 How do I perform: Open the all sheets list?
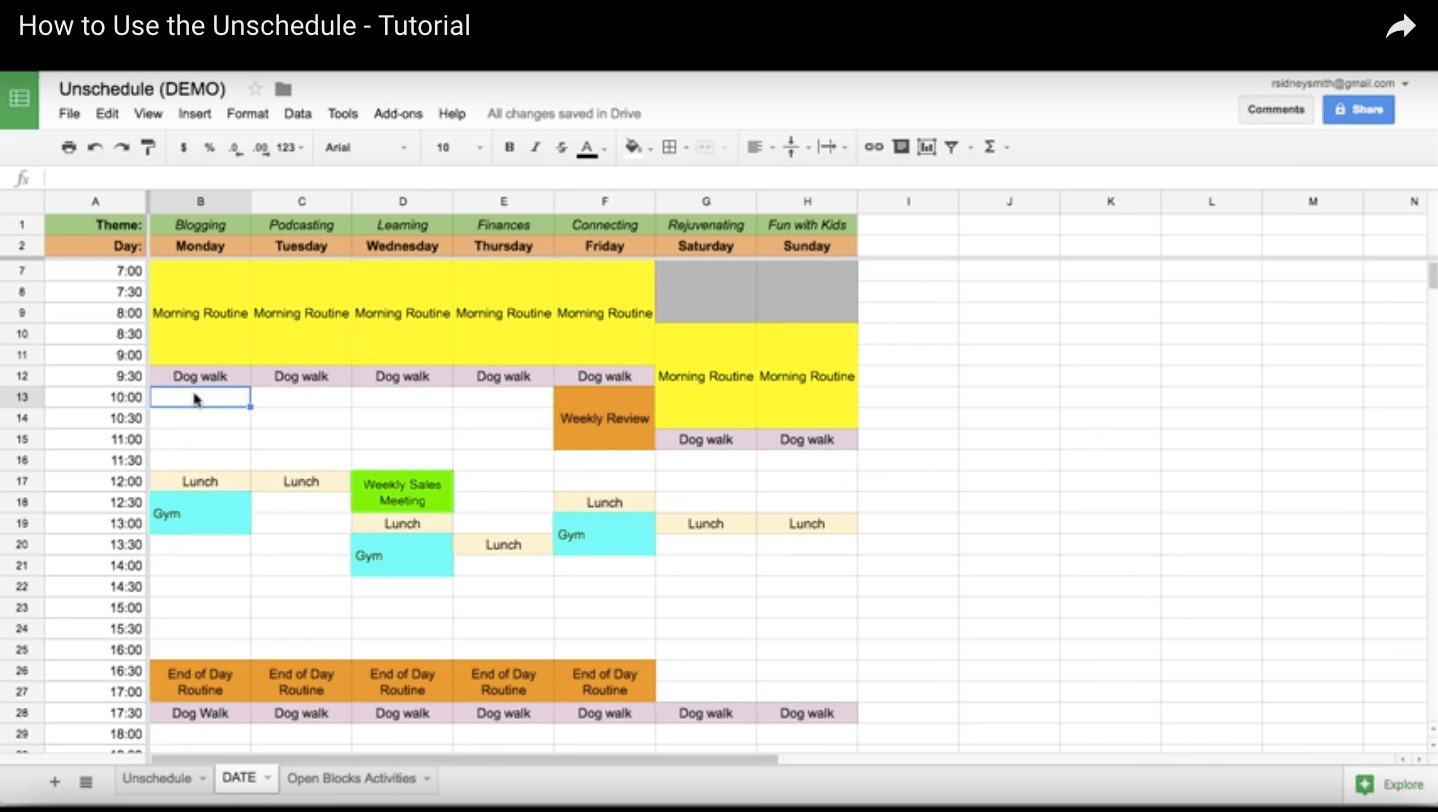tap(86, 781)
